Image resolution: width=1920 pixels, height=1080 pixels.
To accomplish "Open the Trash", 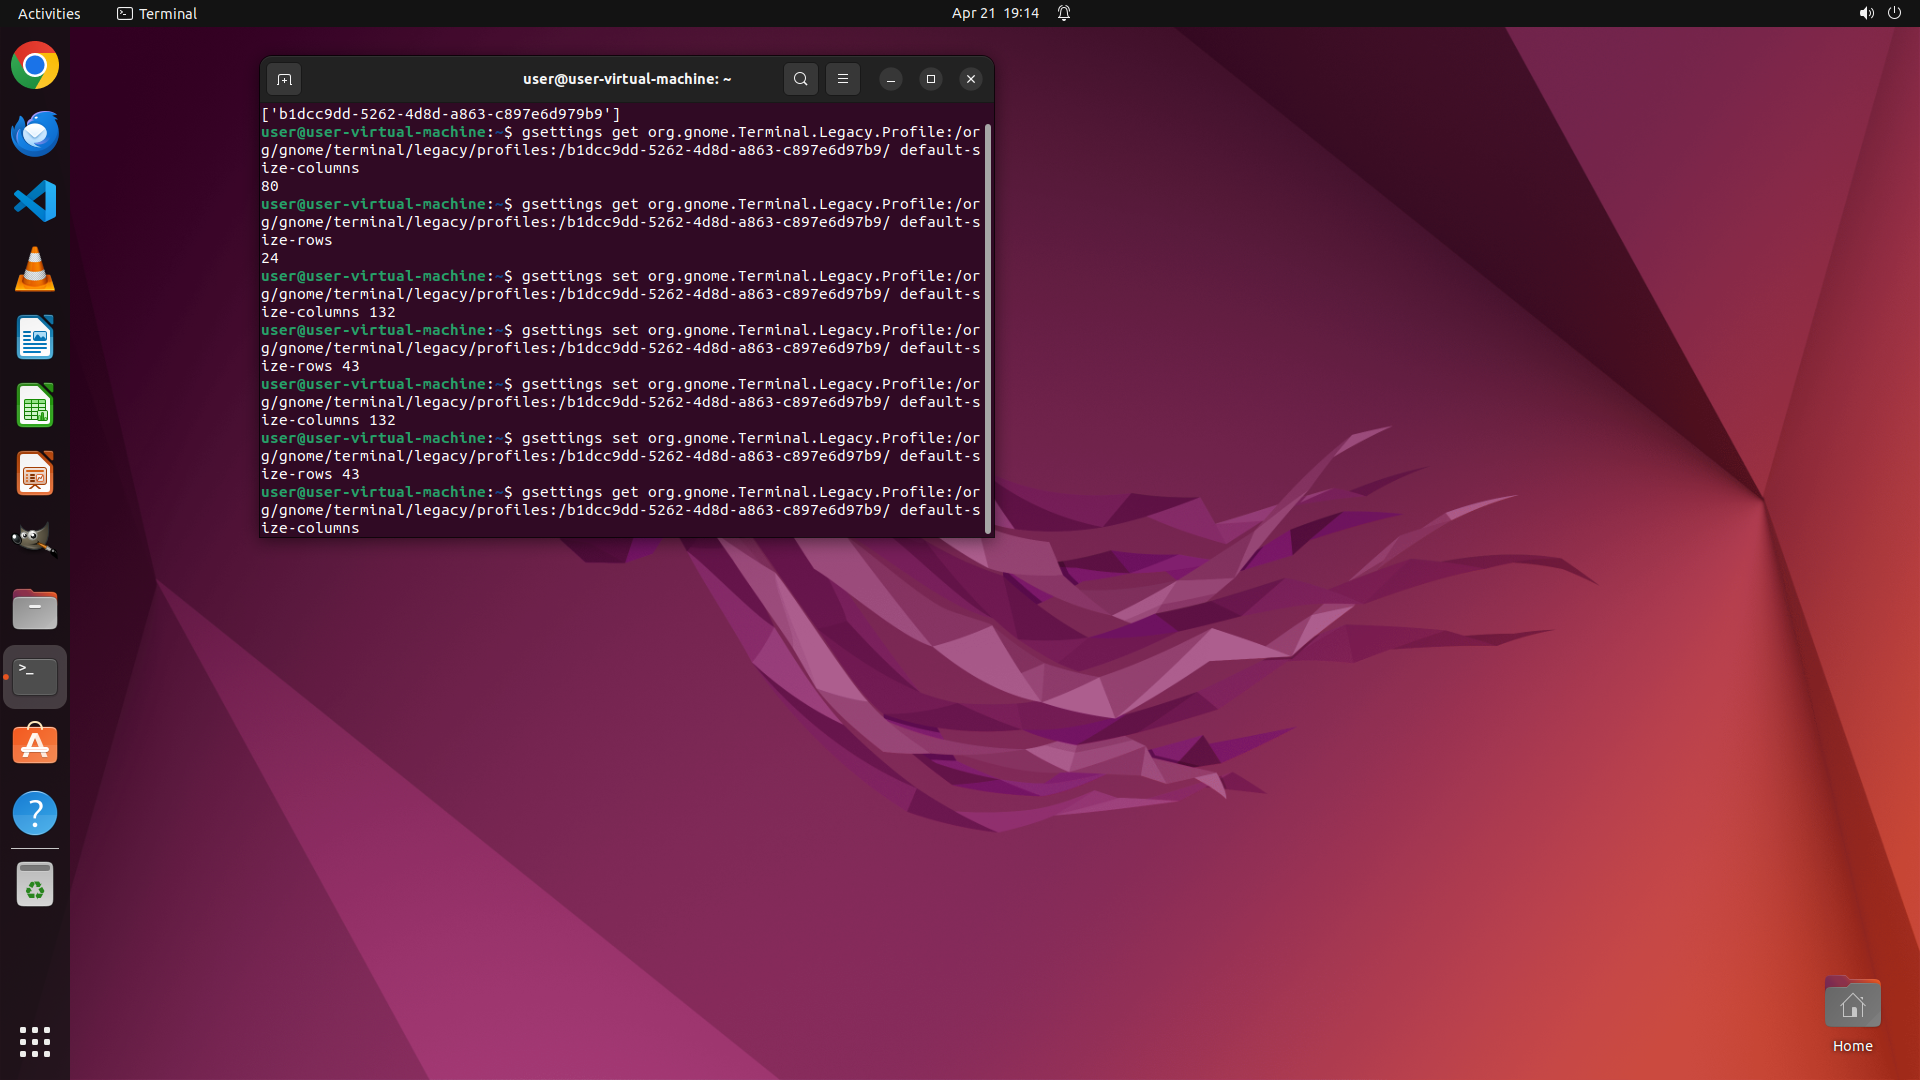I will click(35, 885).
